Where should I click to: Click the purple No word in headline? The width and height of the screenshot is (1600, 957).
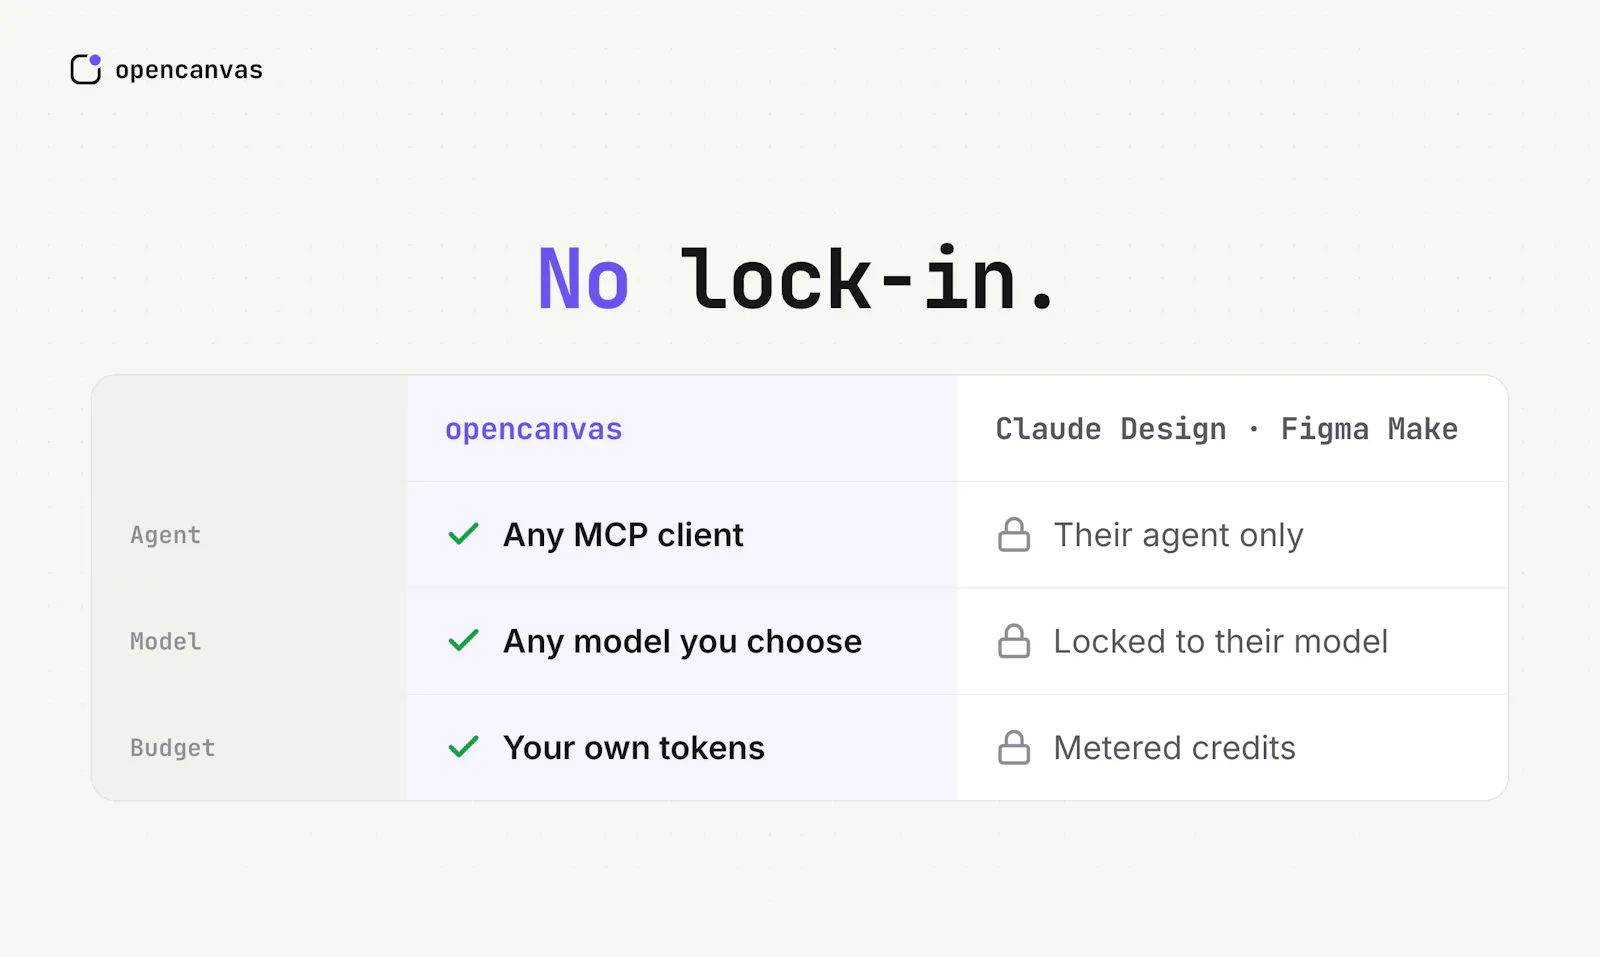pyautogui.click(x=583, y=280)
